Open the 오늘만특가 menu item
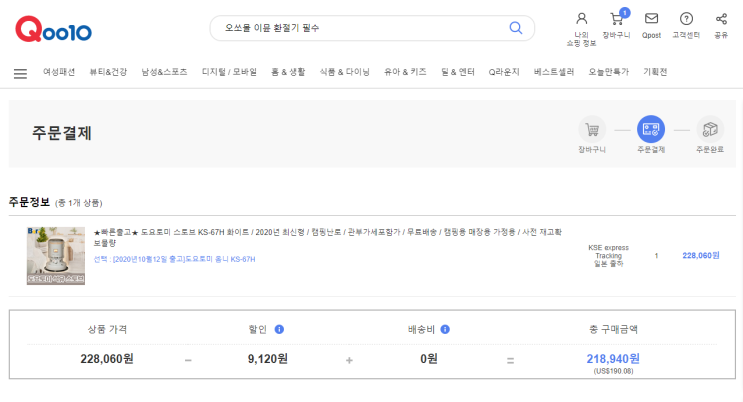743x402 pixels. [x=609, y=72]
